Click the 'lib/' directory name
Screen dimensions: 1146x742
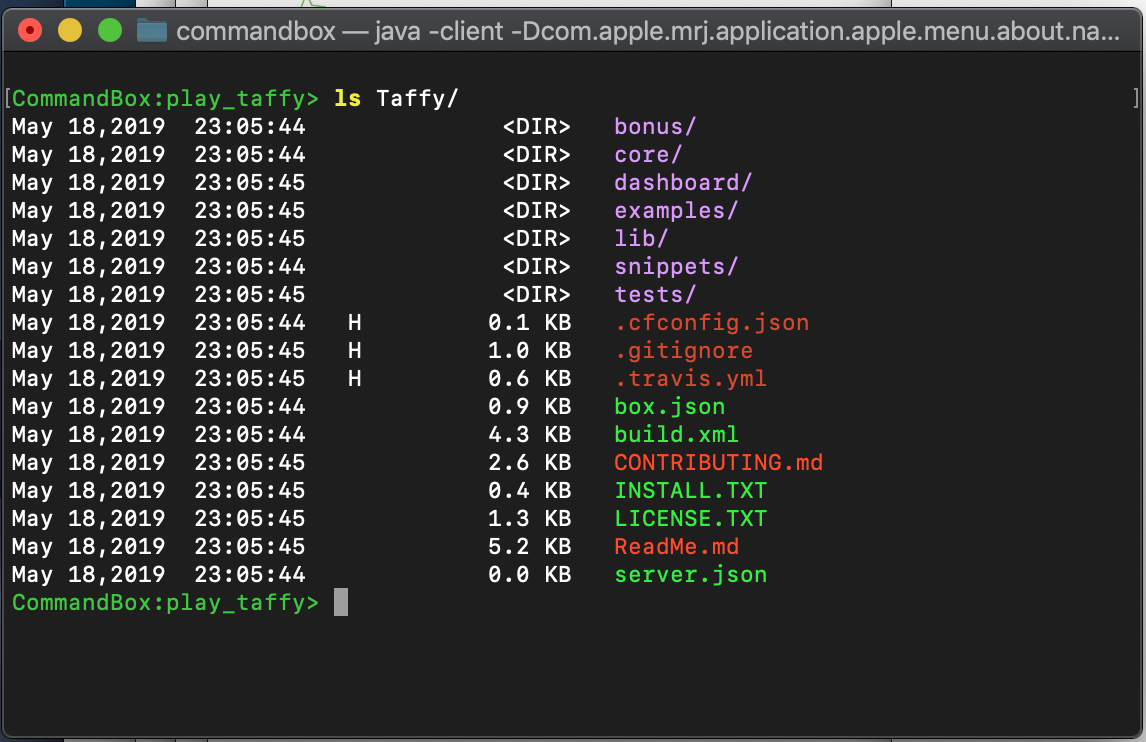pyautogui.click(x=641, y=238)
